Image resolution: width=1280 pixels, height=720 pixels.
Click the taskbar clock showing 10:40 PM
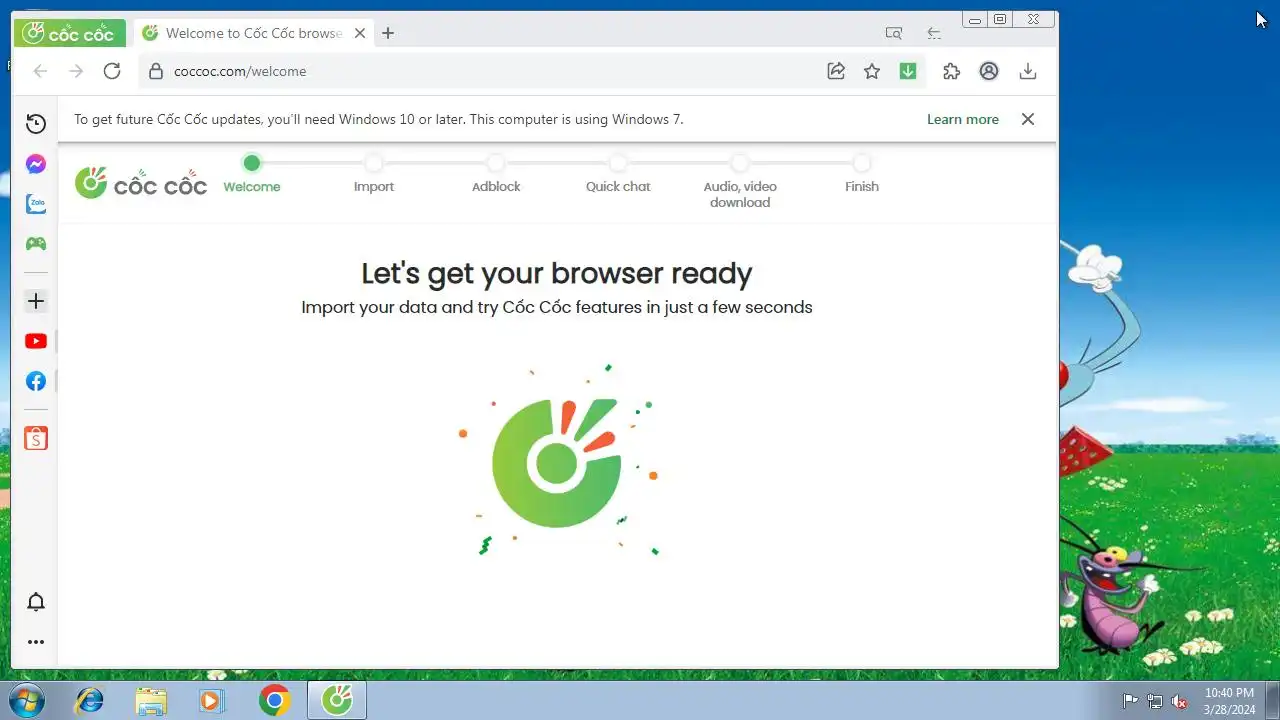click(x=1229, y=700)
